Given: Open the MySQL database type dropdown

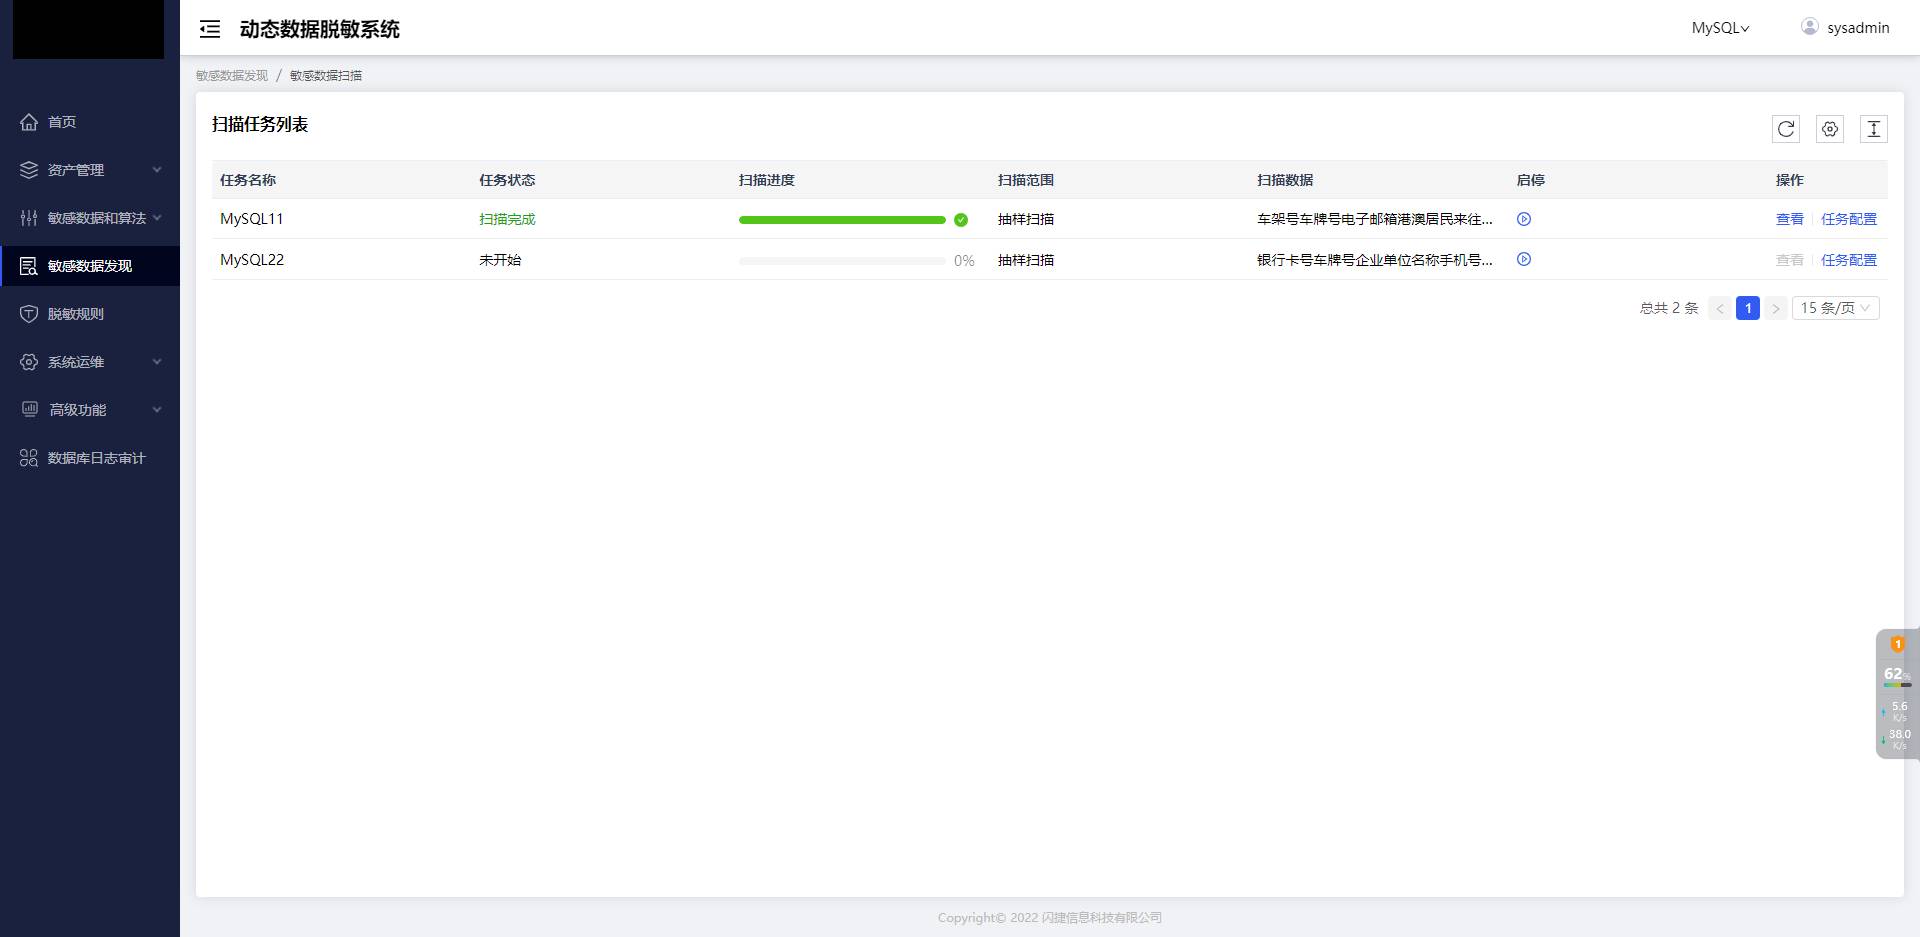Looking at the screenshot, I should (1720, 28).
